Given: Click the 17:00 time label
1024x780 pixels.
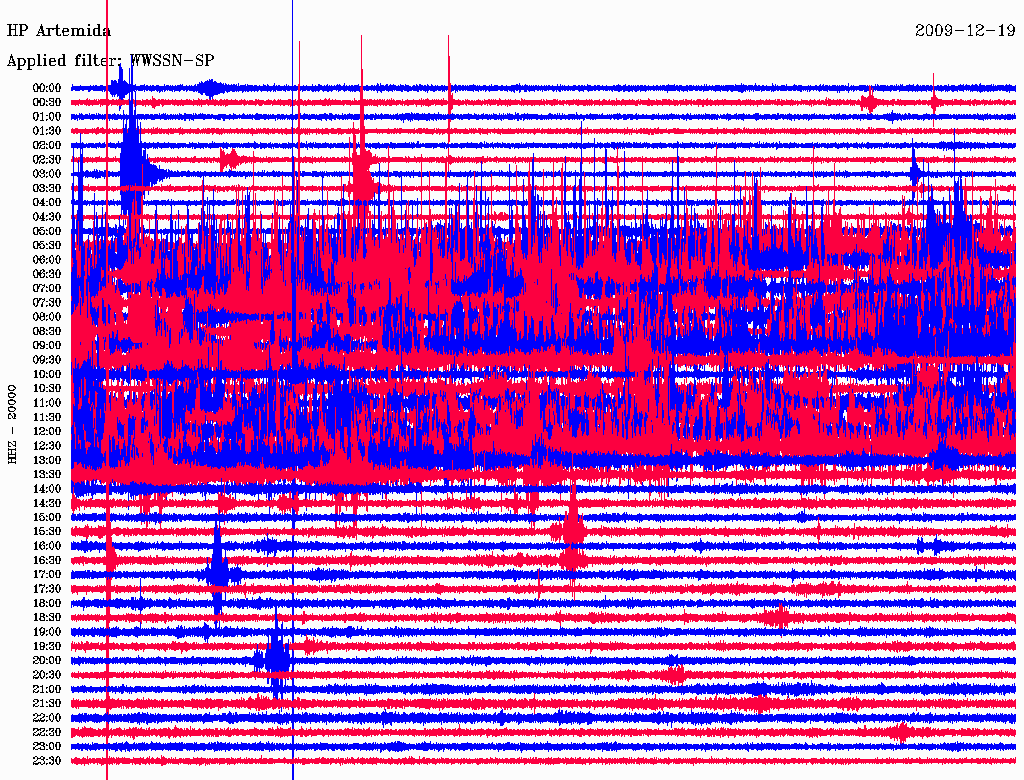Looking at the screenshot, I should click(47, 574).
